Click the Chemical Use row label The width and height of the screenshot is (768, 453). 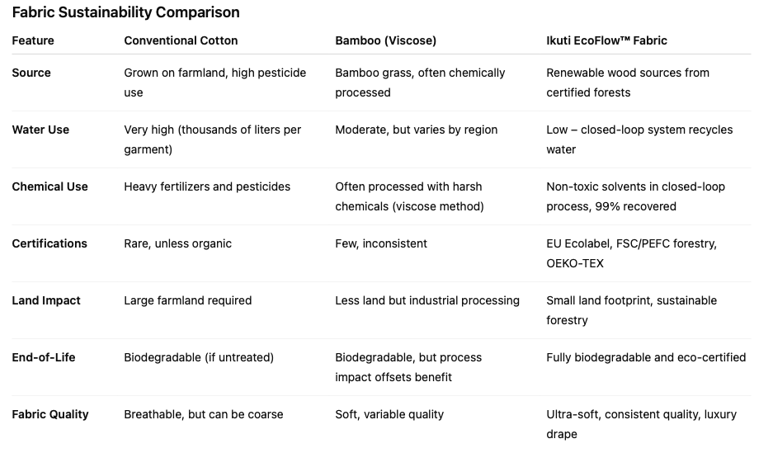click(x=50, y=187)
